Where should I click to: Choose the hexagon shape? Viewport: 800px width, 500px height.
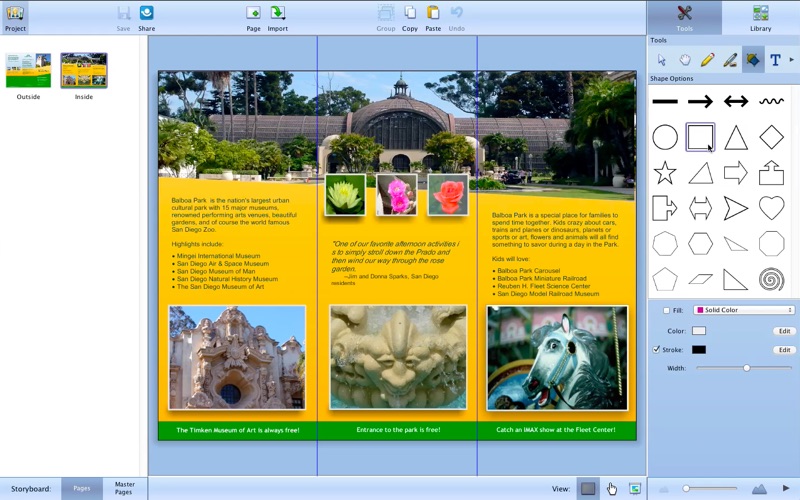pyautogui.click(x=700, y=244)
